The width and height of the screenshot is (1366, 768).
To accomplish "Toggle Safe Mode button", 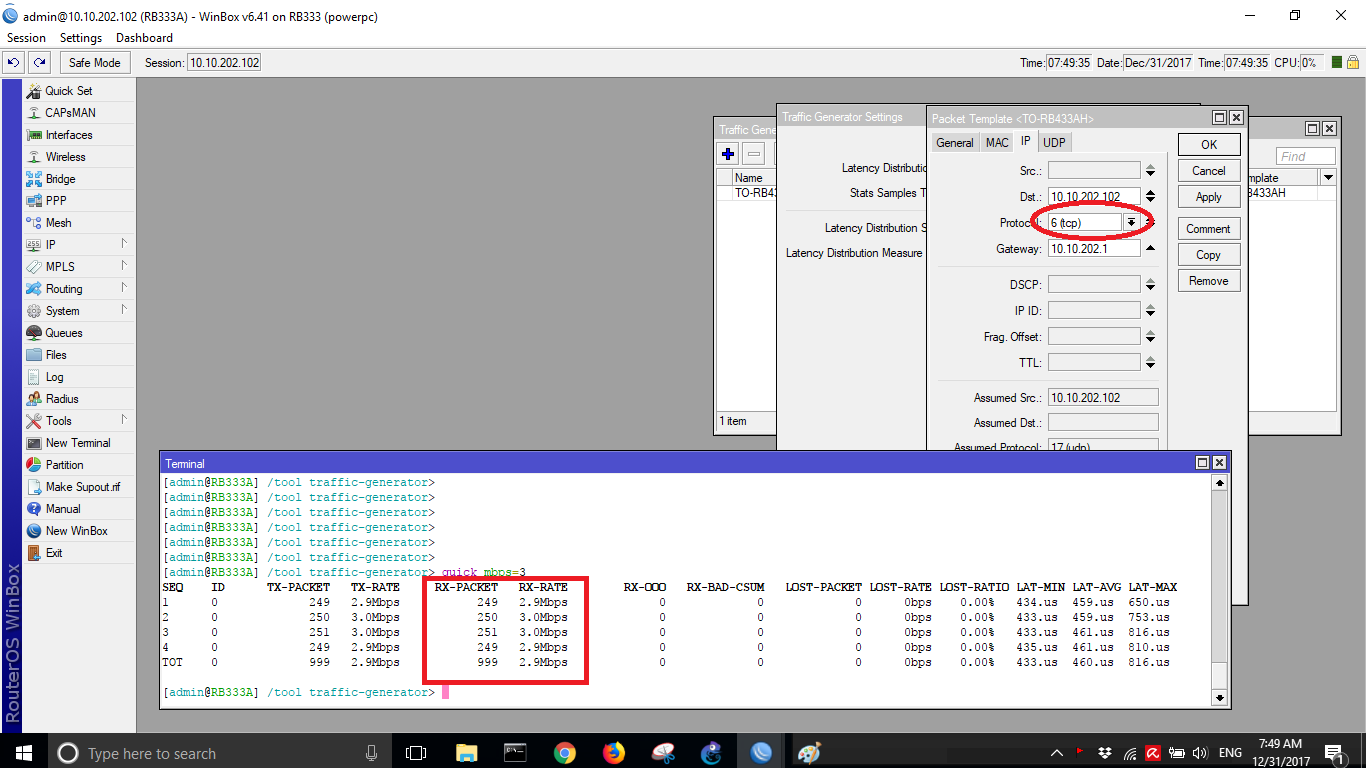I will point(94,63).
